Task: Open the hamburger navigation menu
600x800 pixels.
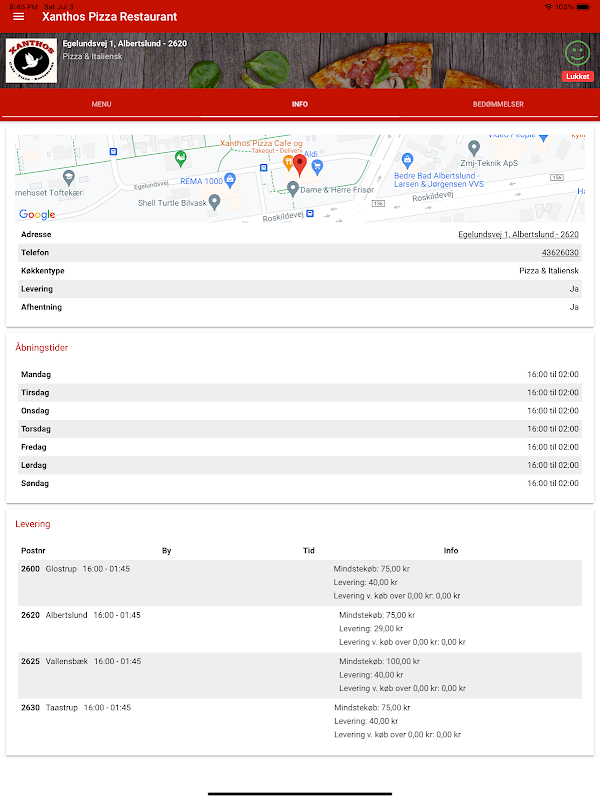Action: coord(18,17)
